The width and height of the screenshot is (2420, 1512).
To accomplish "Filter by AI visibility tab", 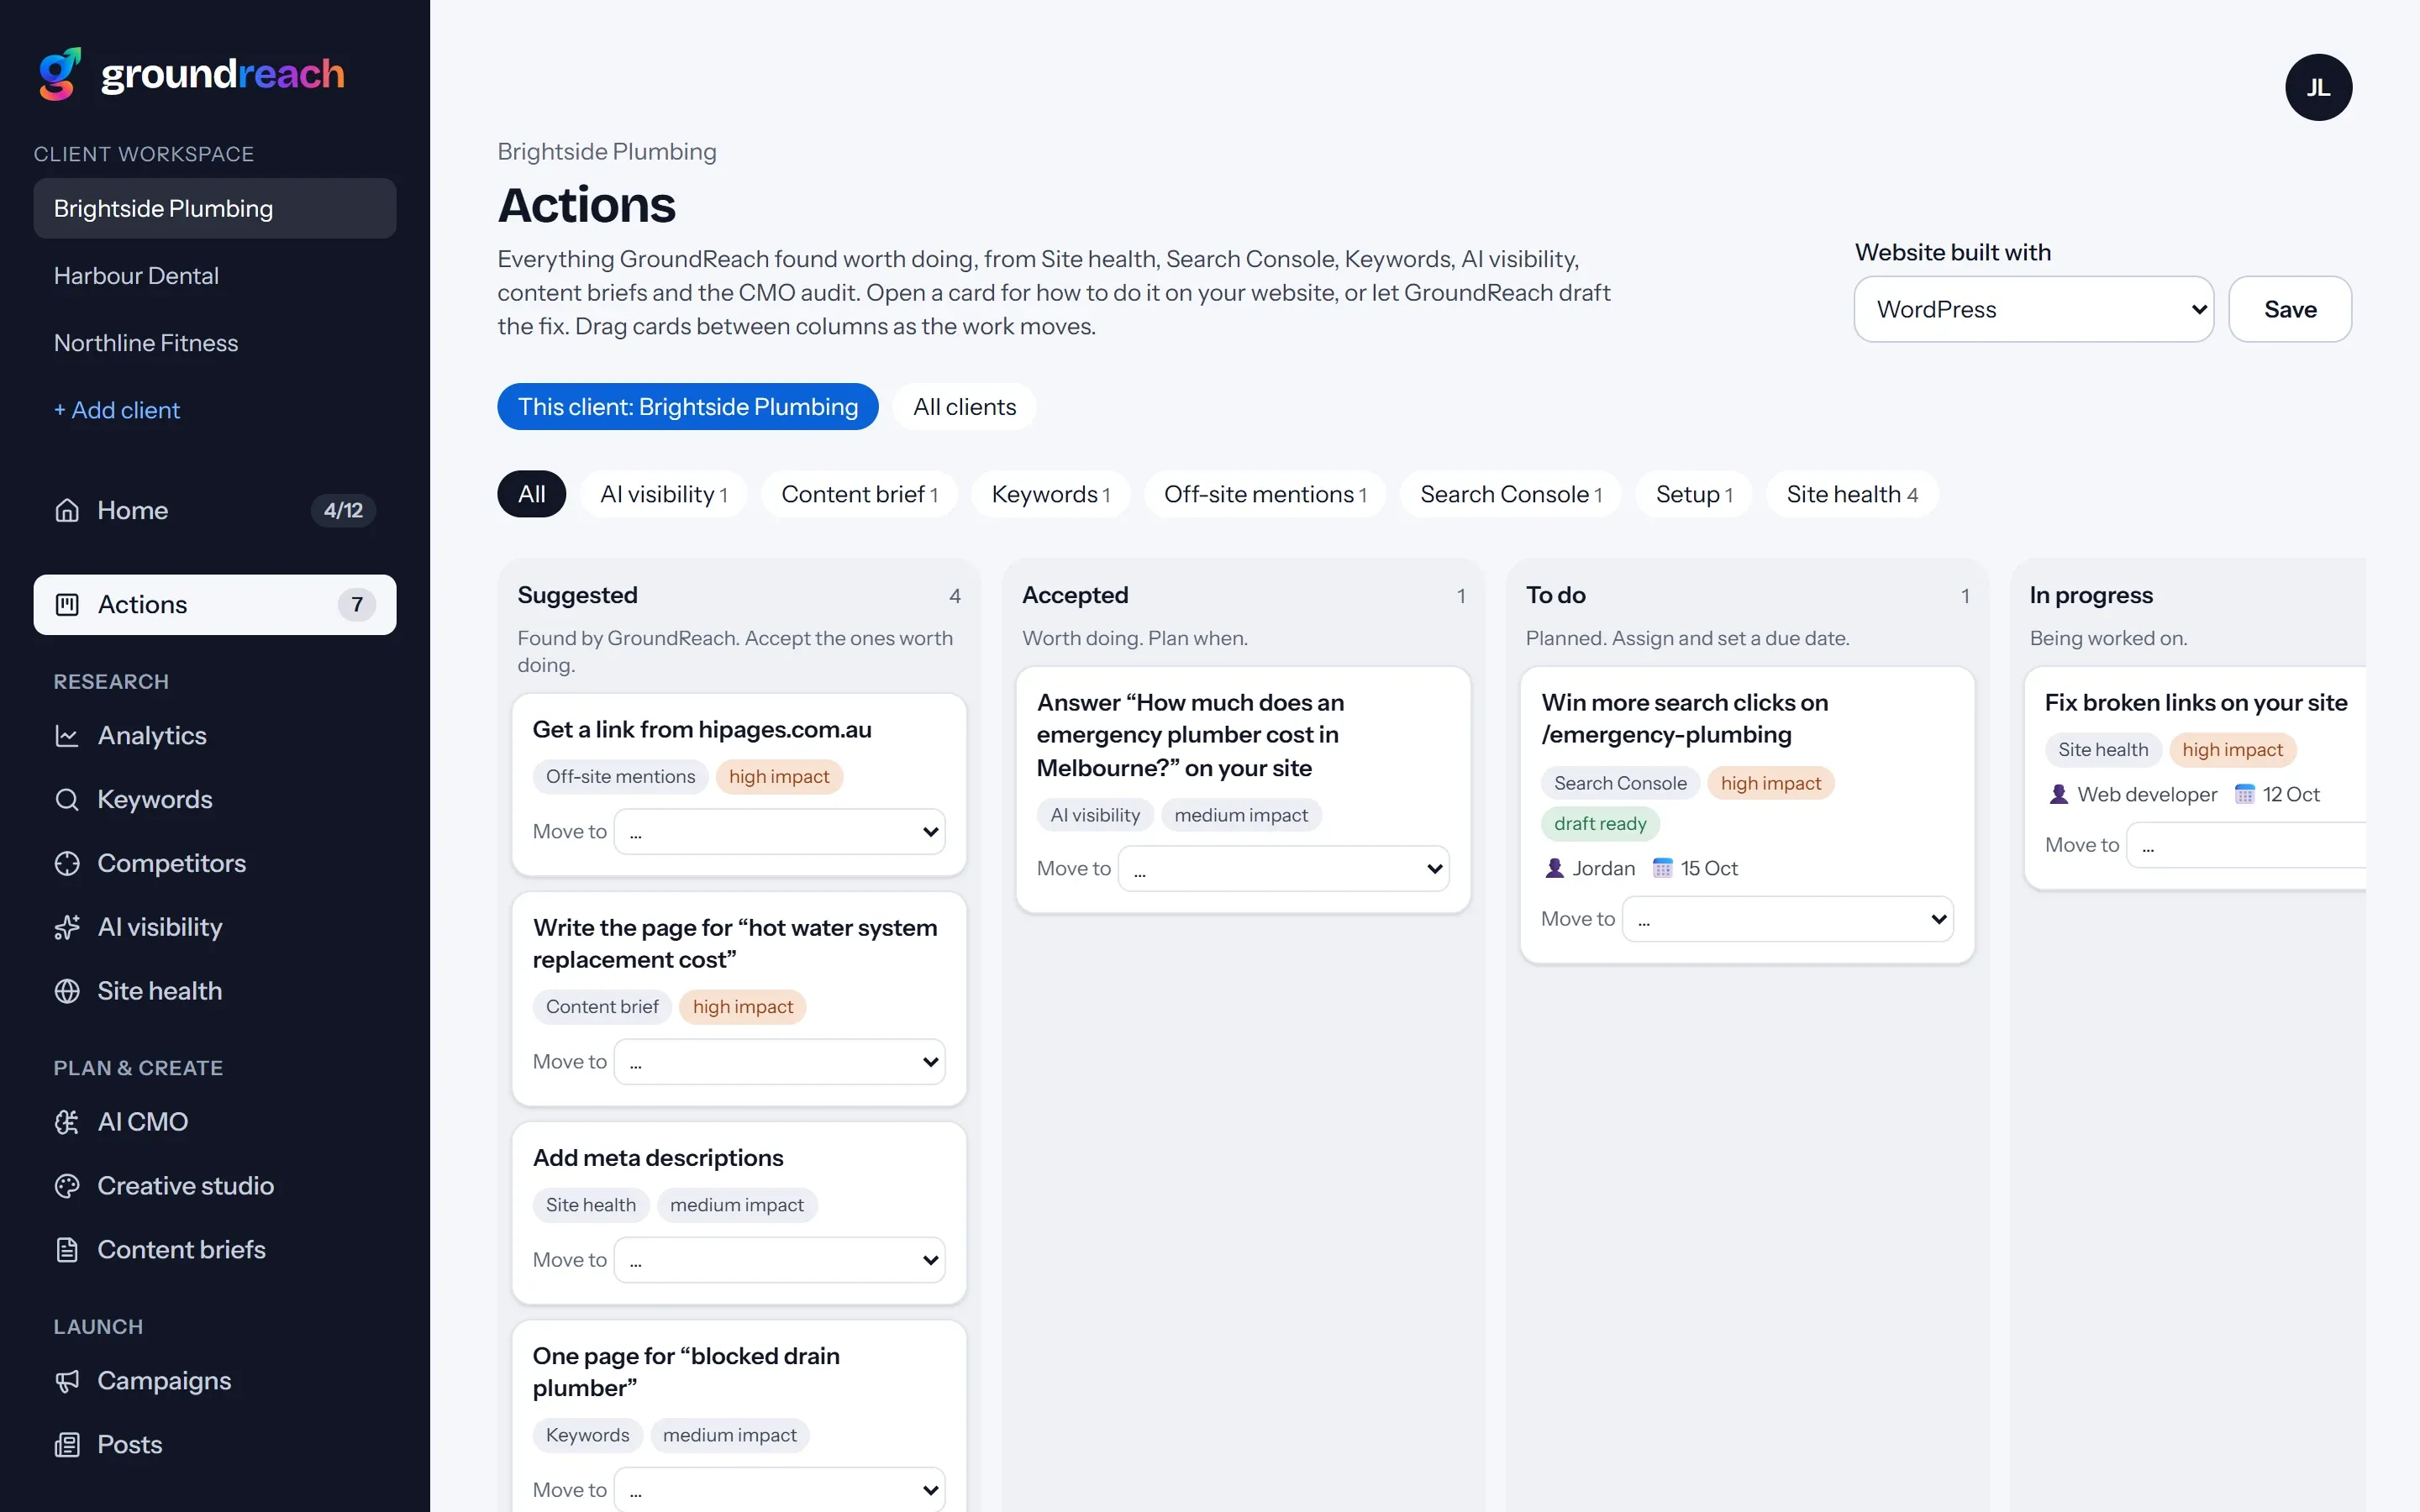I will coord(663,494).
